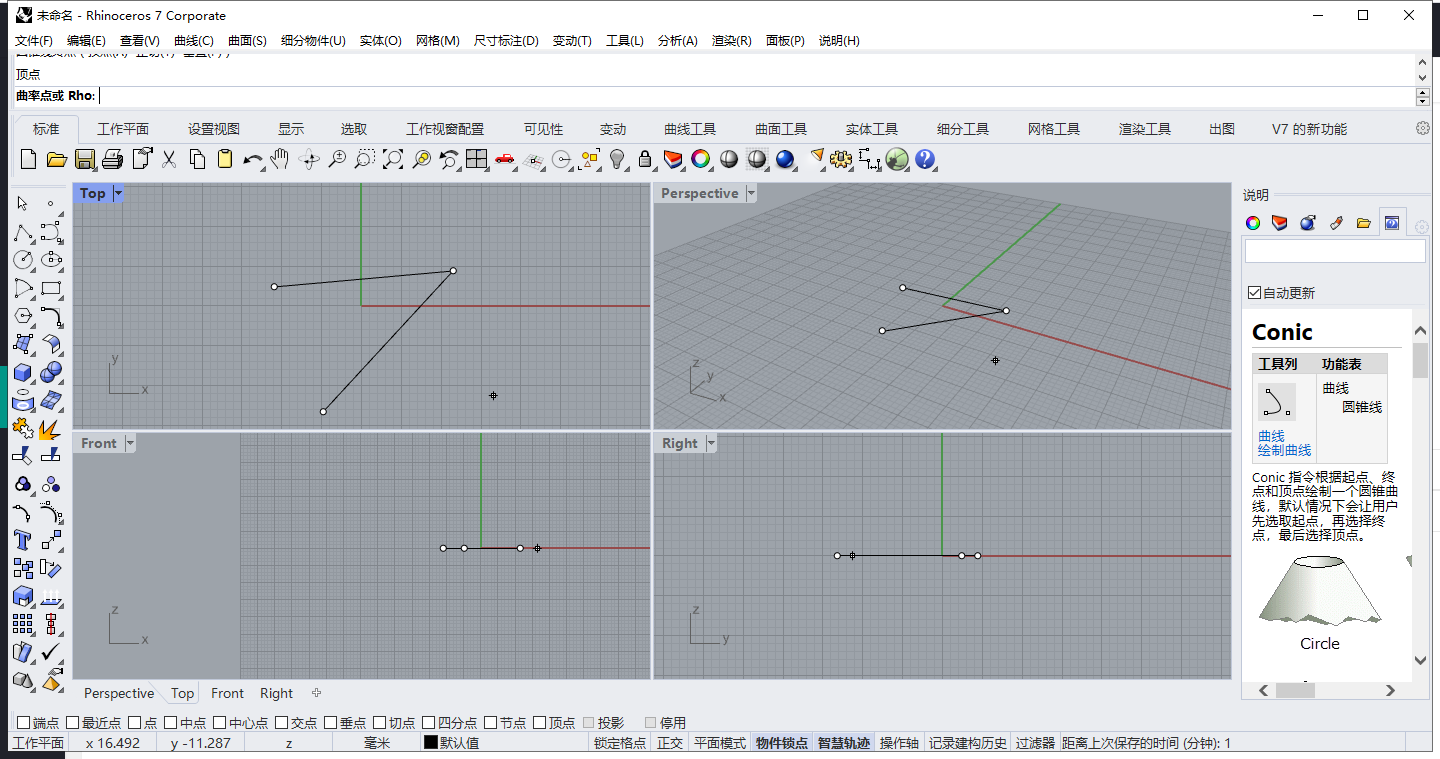This screenshot has height=759, width=1440.
Task: Enable the 垂点 osnap checkbox
Action: tap(330, 722)
